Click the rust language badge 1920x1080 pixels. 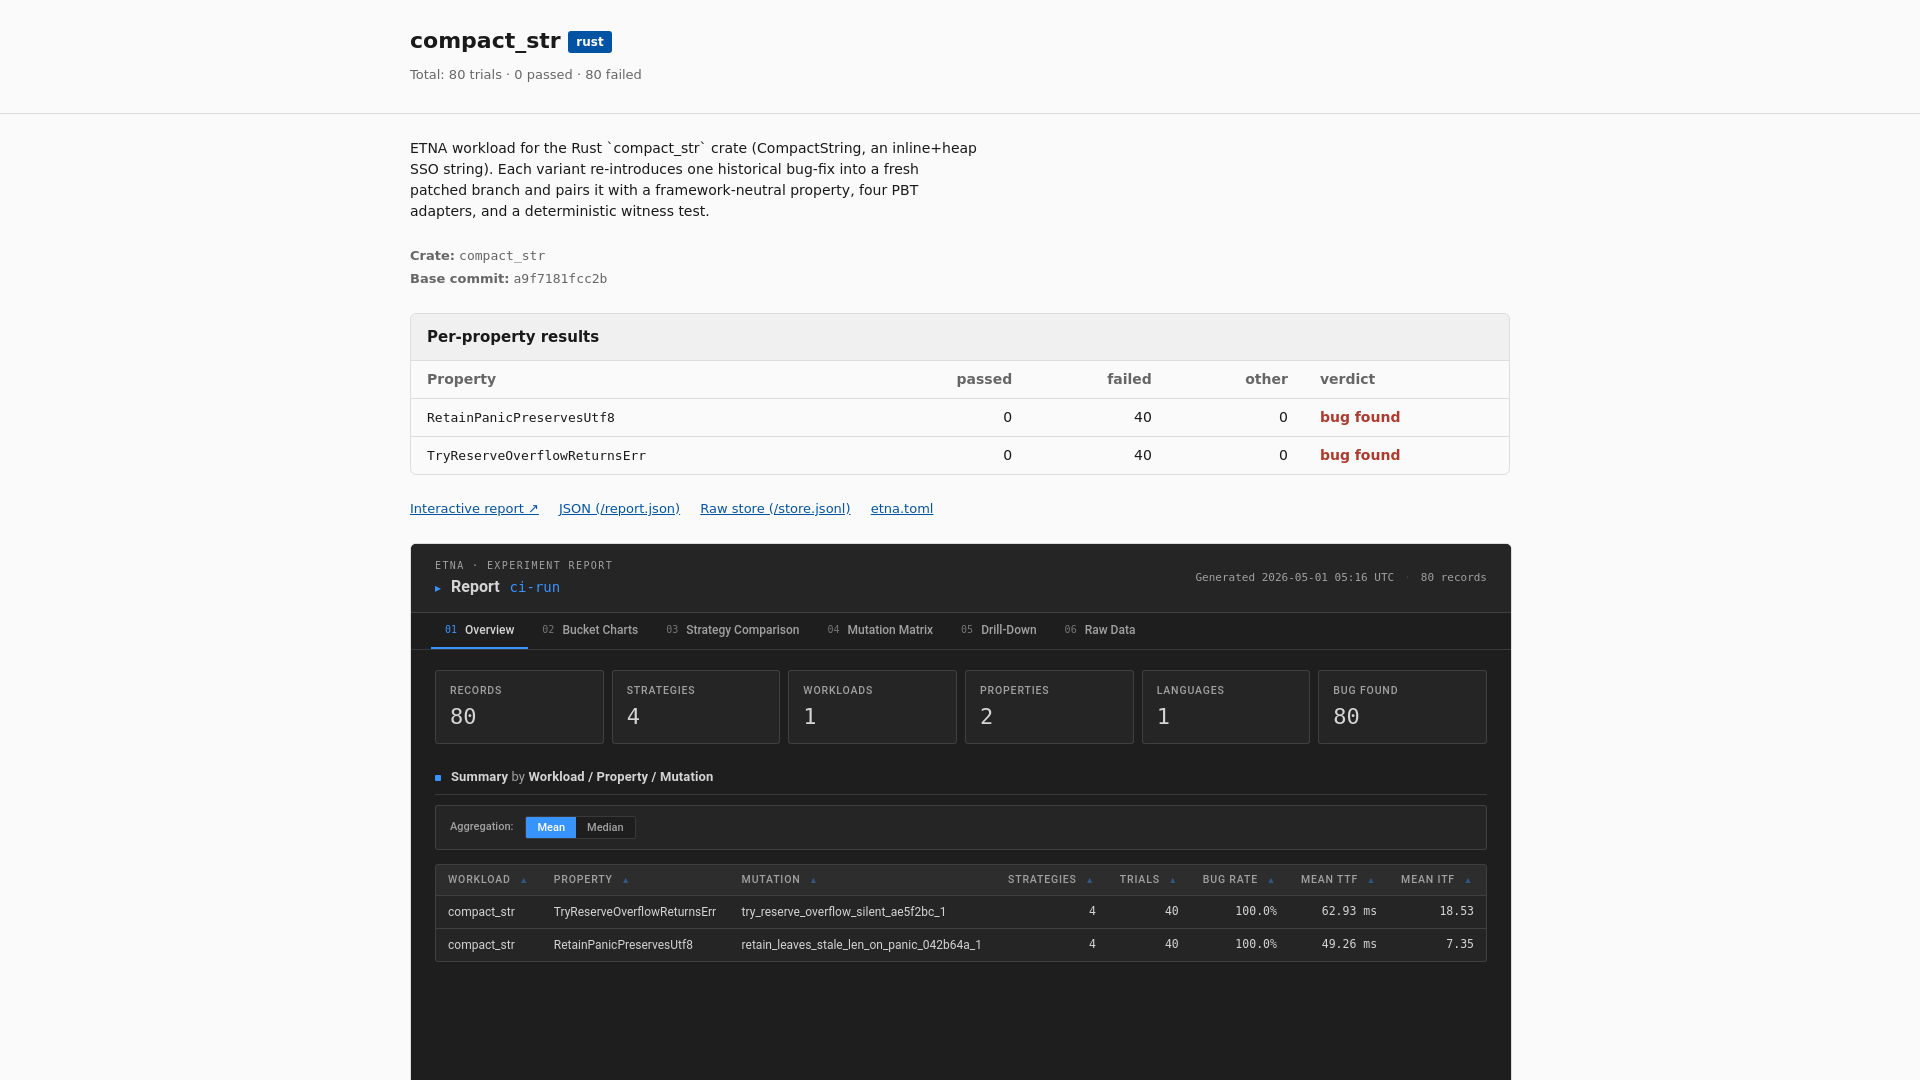590,42
